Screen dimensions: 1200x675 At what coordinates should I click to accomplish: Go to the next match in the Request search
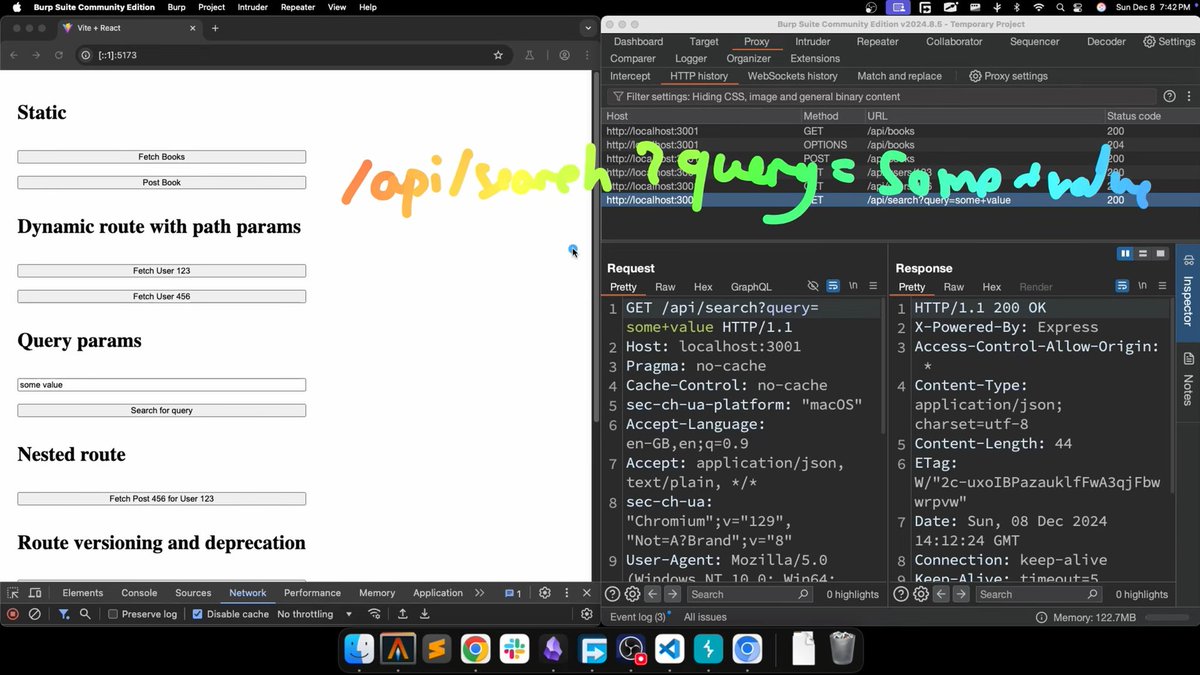[x=671, y=594]
